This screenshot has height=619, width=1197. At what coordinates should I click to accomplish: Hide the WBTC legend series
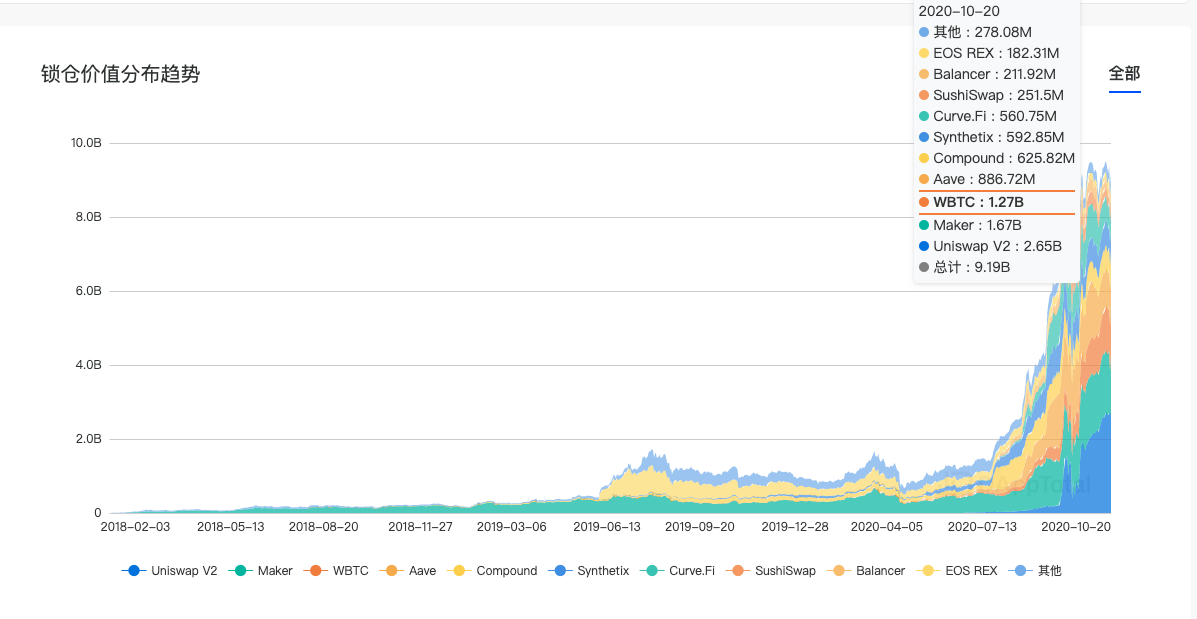[x=336, y=570]
